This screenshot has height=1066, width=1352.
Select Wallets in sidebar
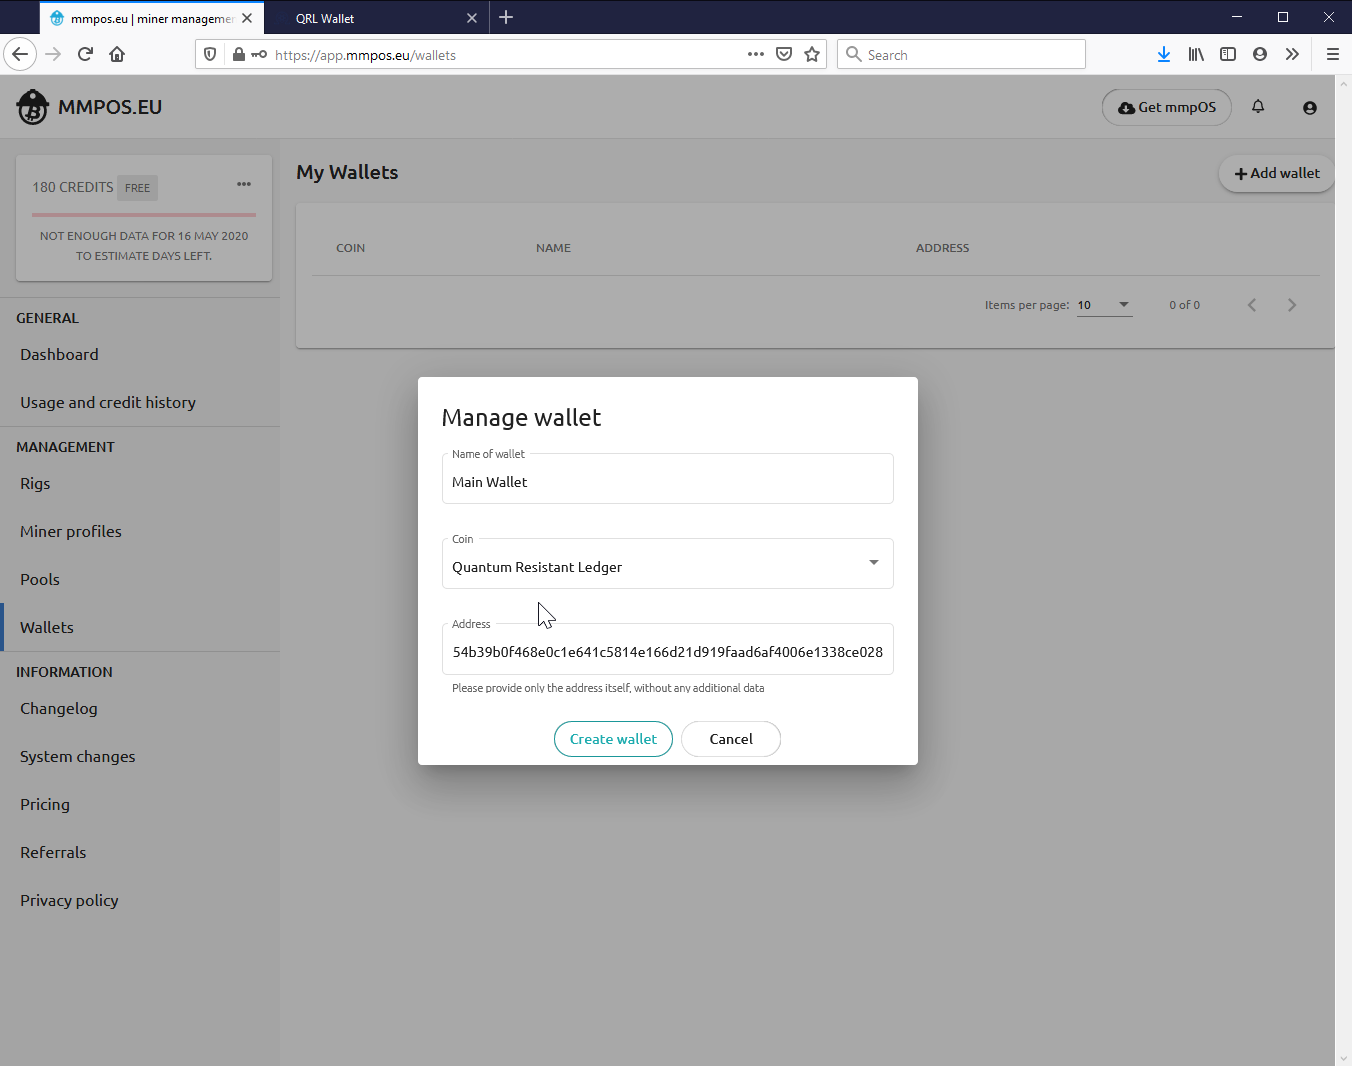pyautogui.click(x=47, y=627)
